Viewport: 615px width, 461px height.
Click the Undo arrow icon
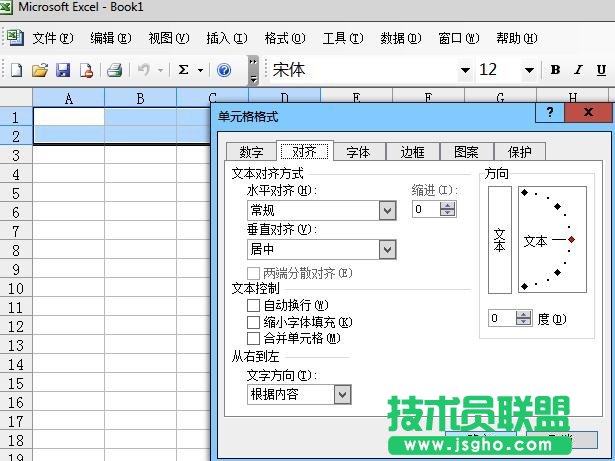(144, 71)
